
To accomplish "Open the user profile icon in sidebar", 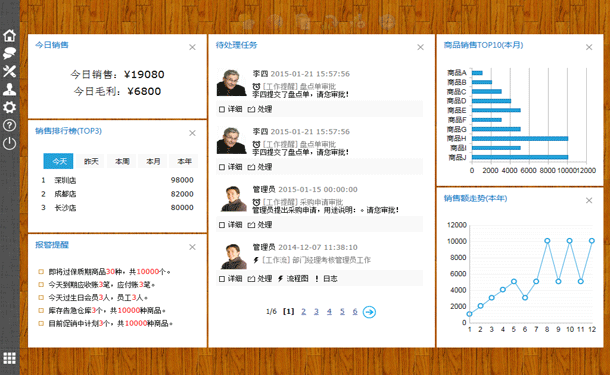I will 9,89.
